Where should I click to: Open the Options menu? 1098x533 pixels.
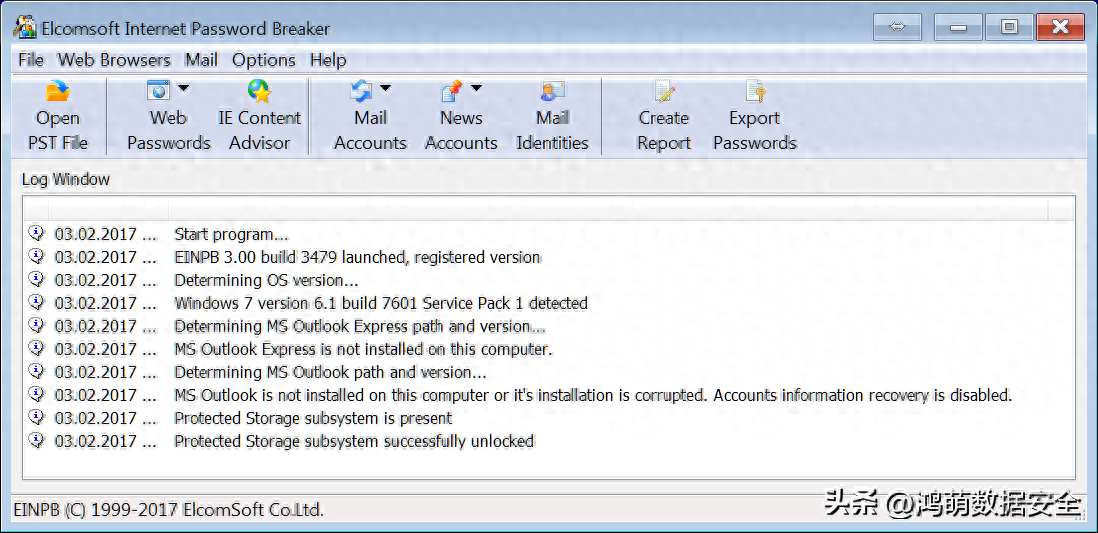point(264,60)
